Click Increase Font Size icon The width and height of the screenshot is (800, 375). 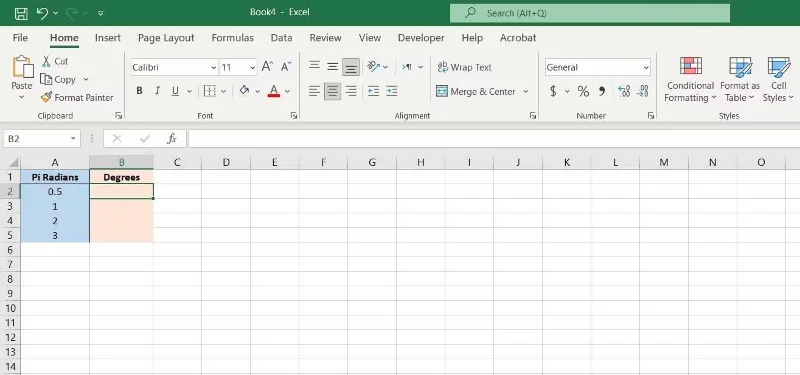[267, 66]
